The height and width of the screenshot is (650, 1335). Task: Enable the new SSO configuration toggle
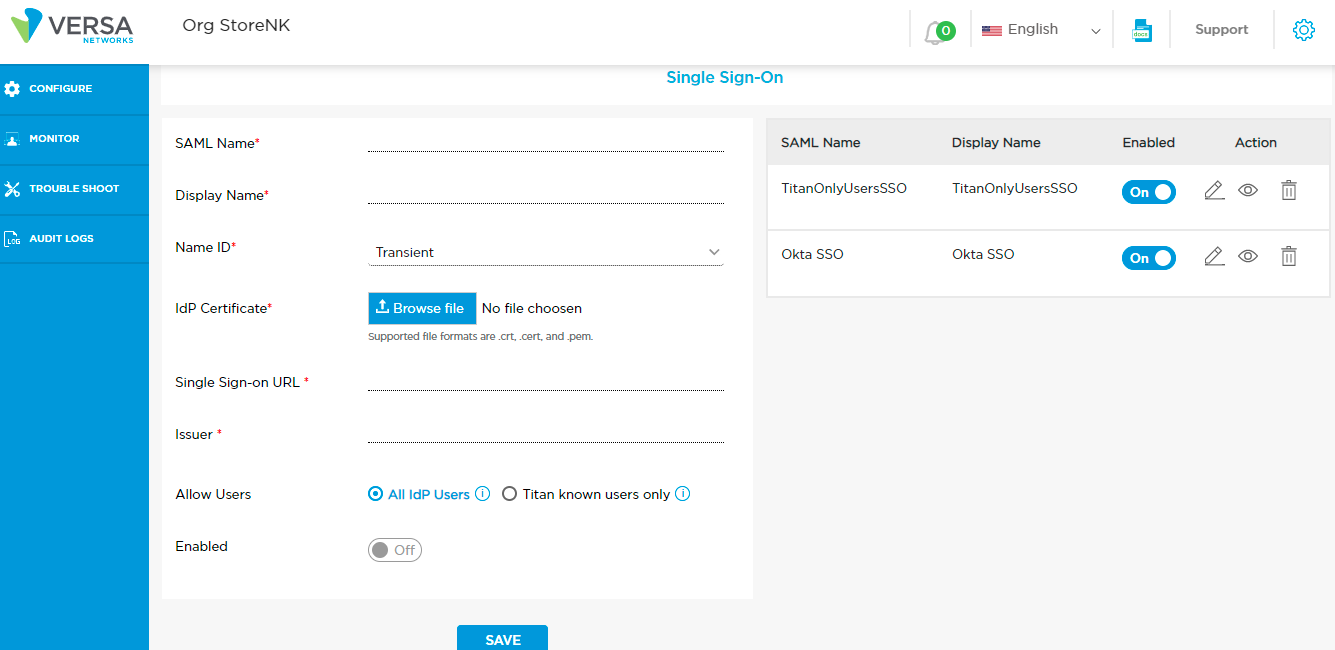395,549
